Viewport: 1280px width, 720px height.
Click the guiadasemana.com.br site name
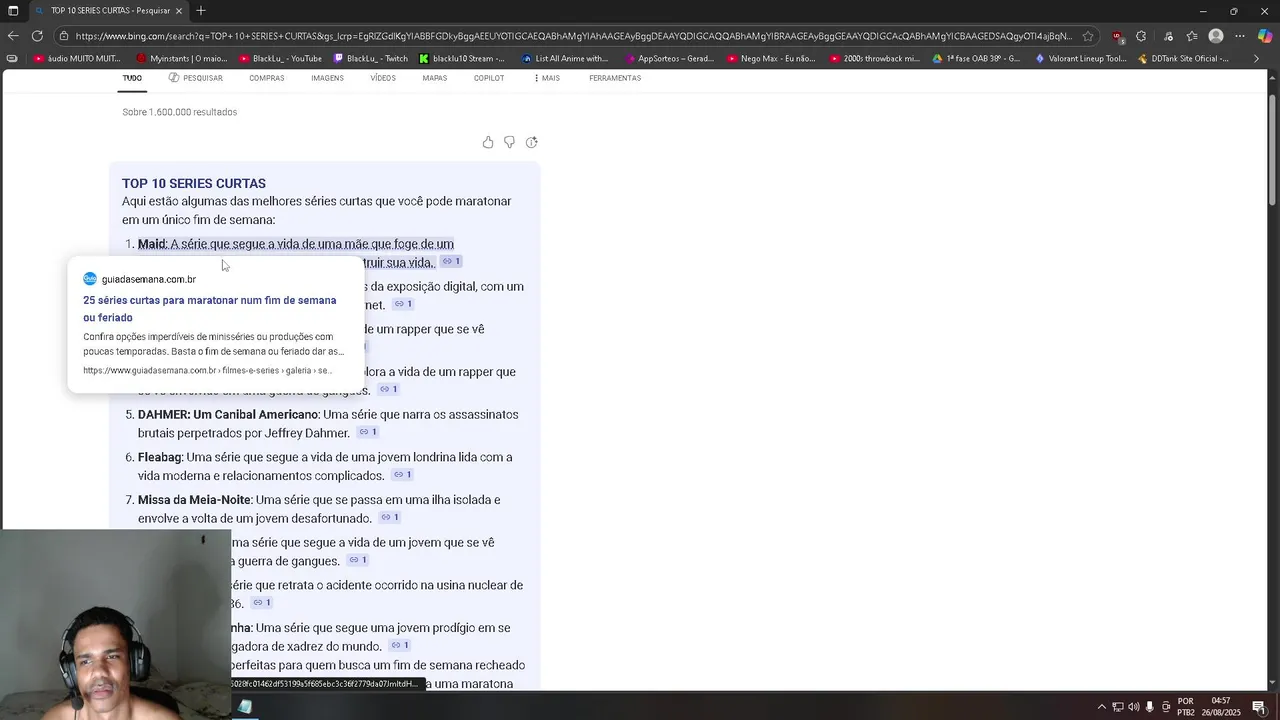click(149, 279)
